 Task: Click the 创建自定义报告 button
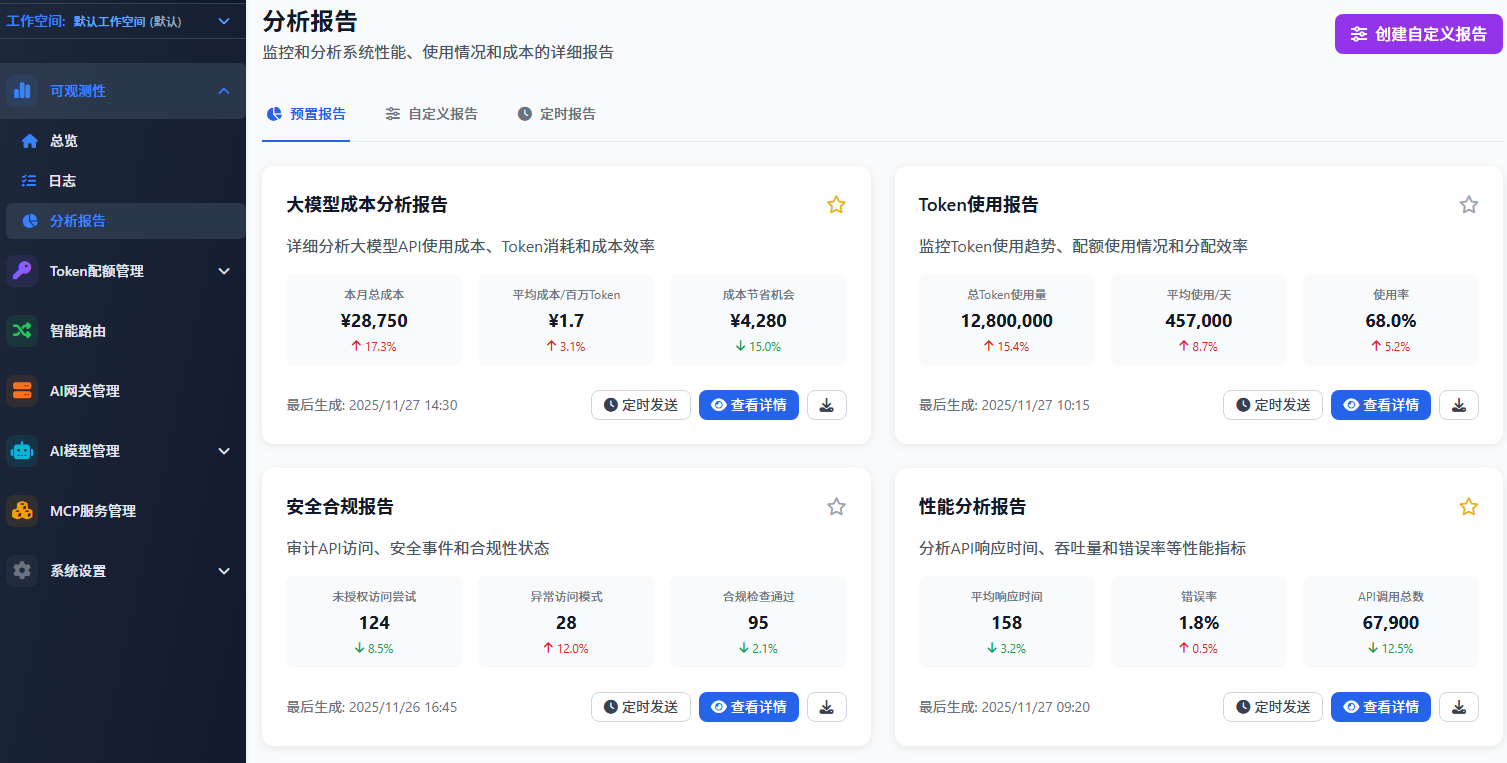(x=1418, y=34)
